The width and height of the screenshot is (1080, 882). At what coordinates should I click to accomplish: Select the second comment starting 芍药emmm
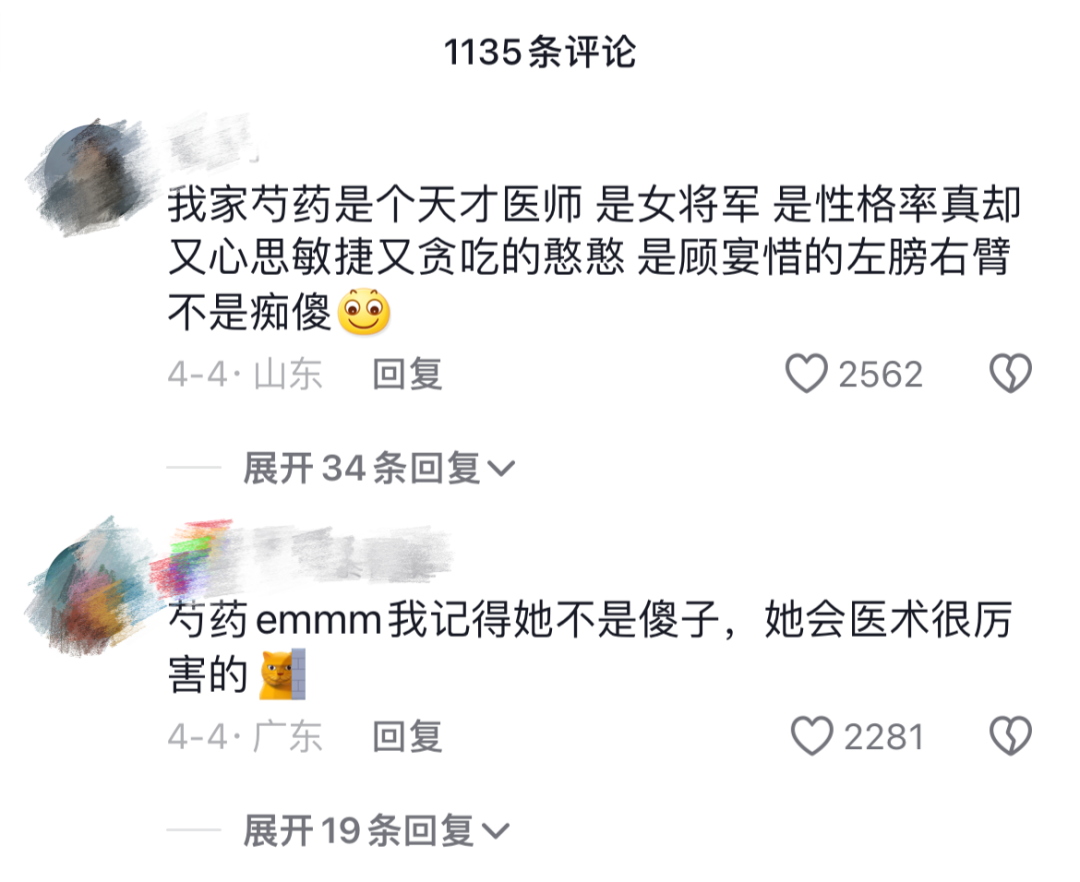(x=590, y=647)
